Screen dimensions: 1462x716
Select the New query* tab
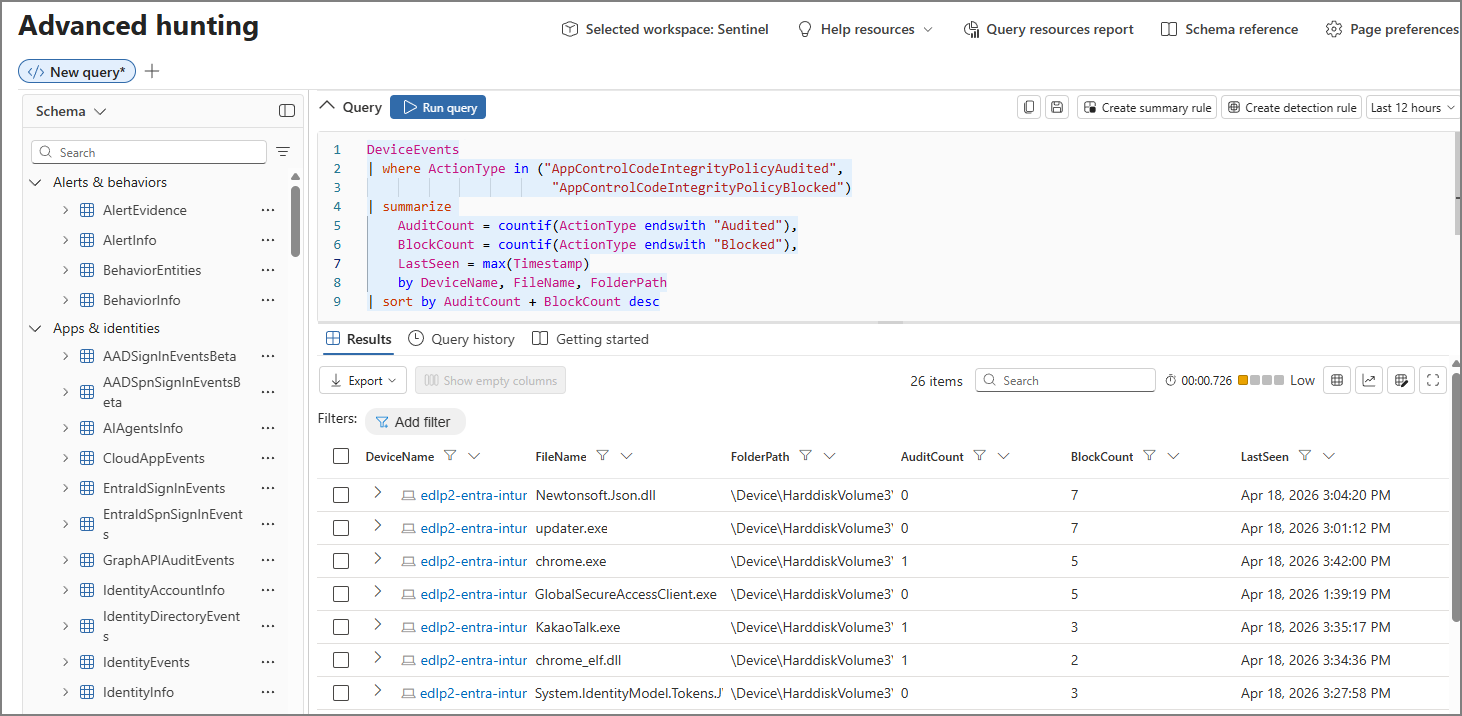click(77, 71)
